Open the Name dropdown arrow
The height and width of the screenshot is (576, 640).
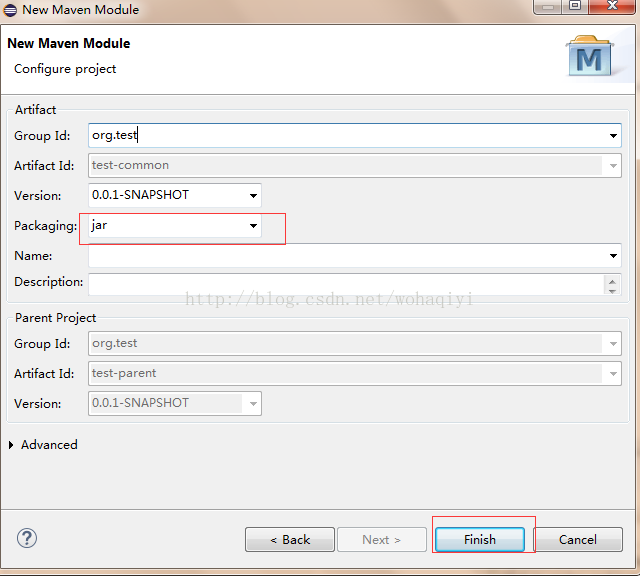pyautogui.click(x=613, y=256)
